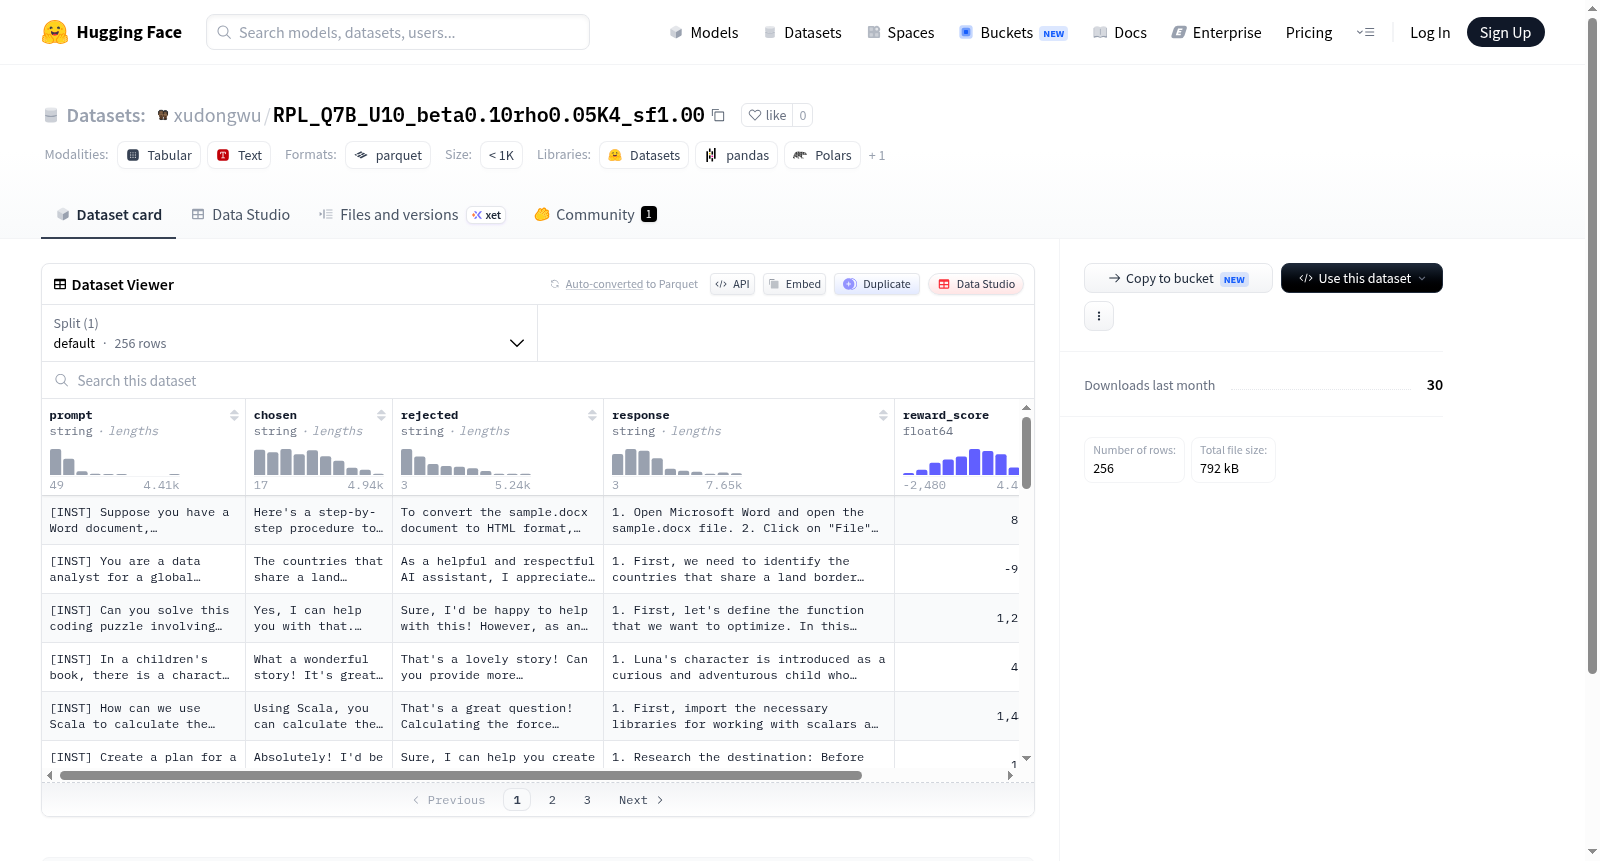Screen dimensions: 1600x861
Task: Click the table vertical scrollbar
Action: pyautogui.click(x=1026, y=453)
